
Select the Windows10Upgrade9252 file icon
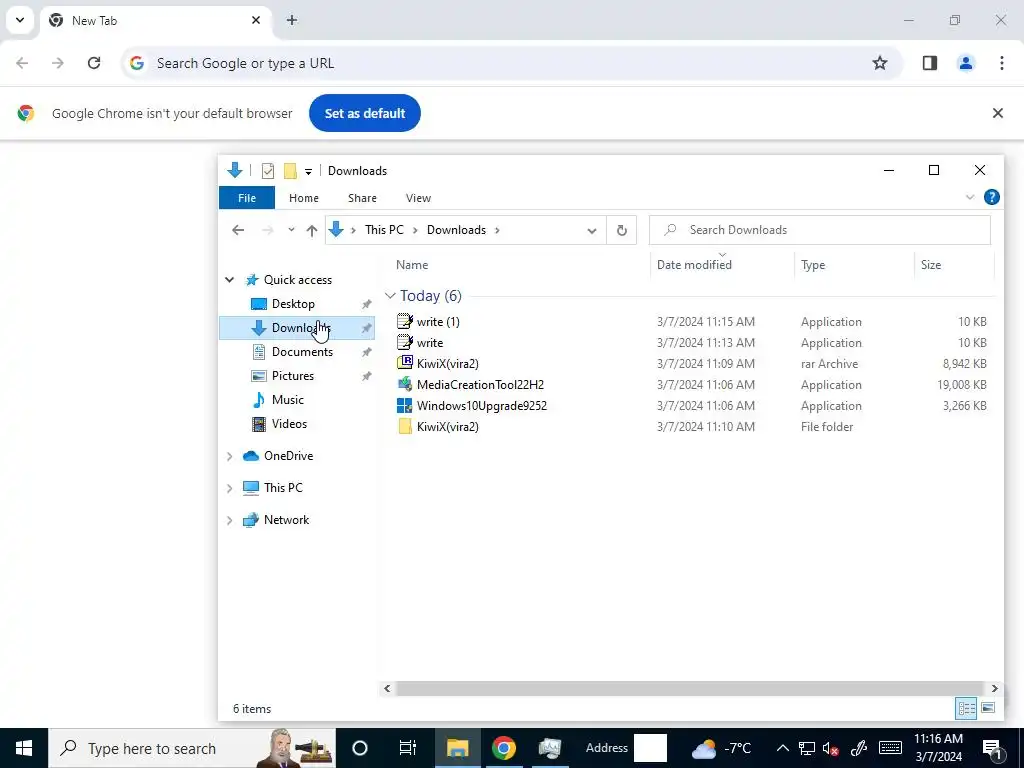404,406
